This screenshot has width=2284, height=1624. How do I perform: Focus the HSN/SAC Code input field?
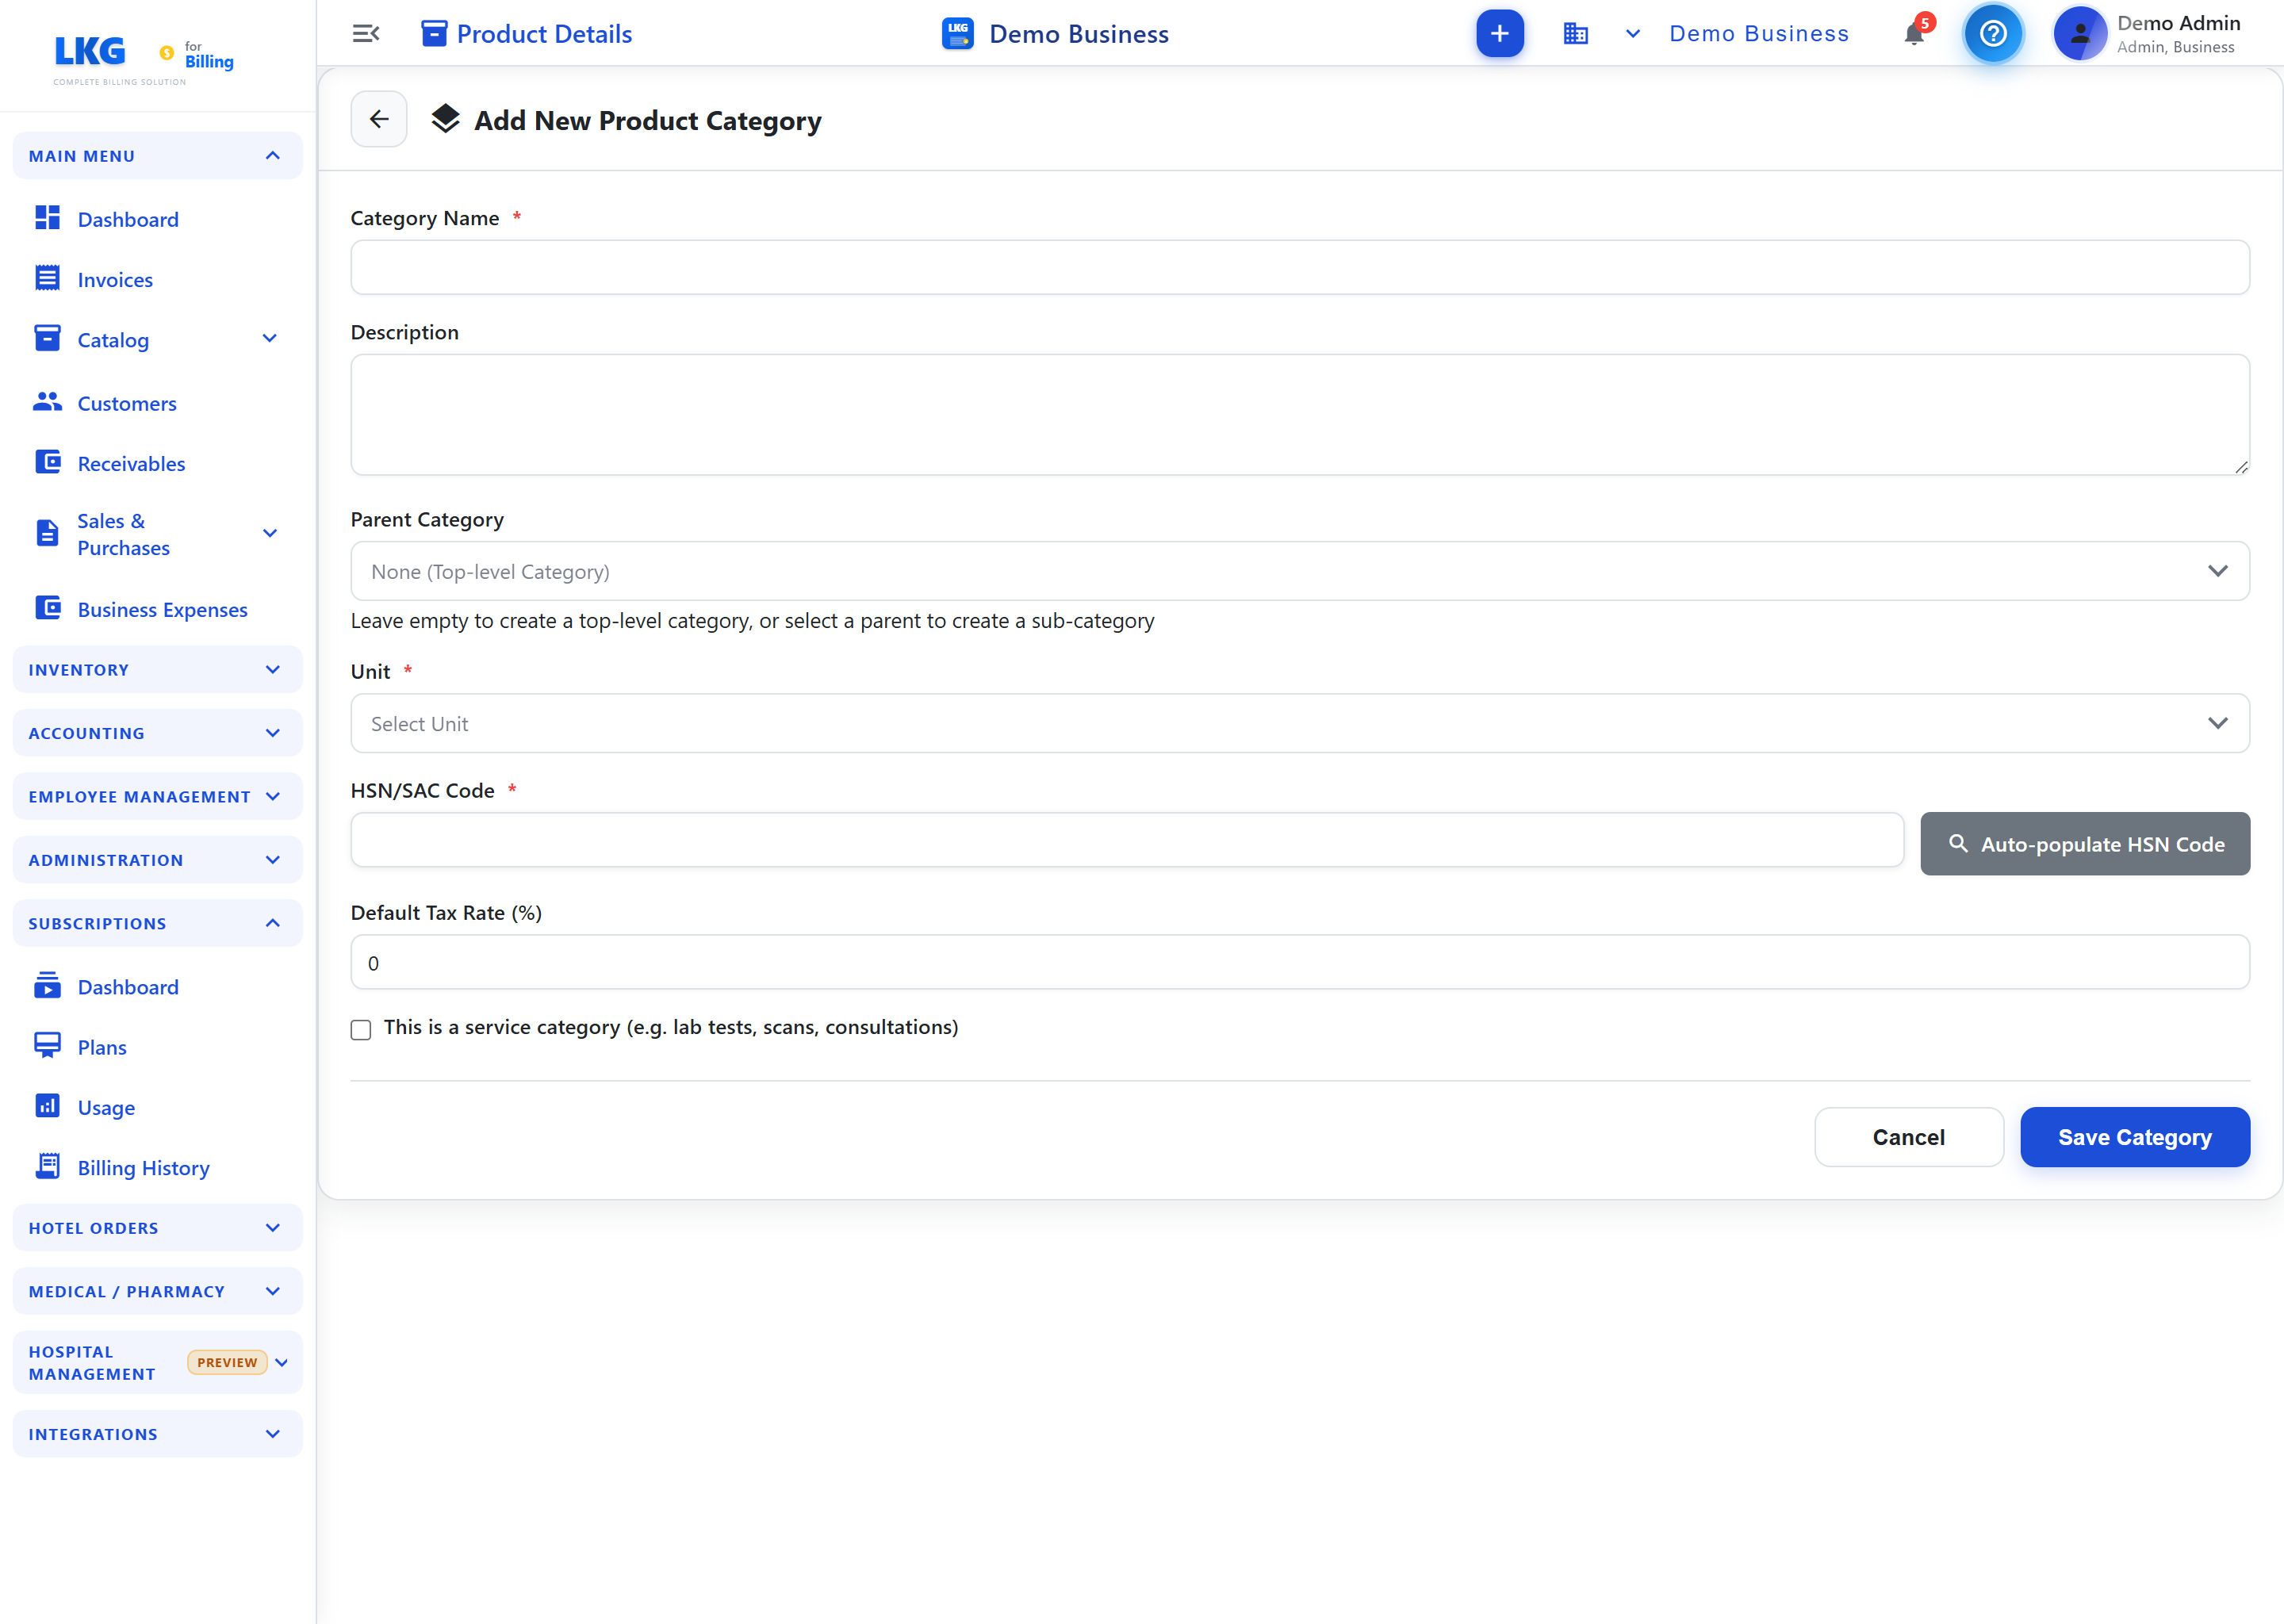tap(1127, 840)
